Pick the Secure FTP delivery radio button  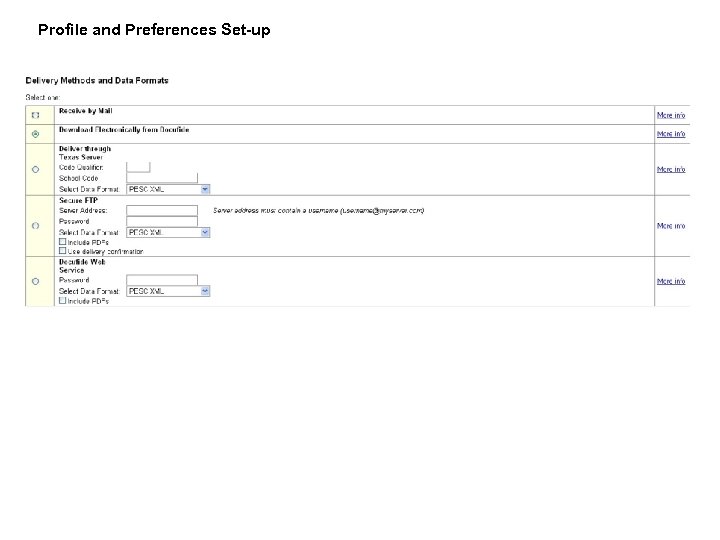coord(36,225)
